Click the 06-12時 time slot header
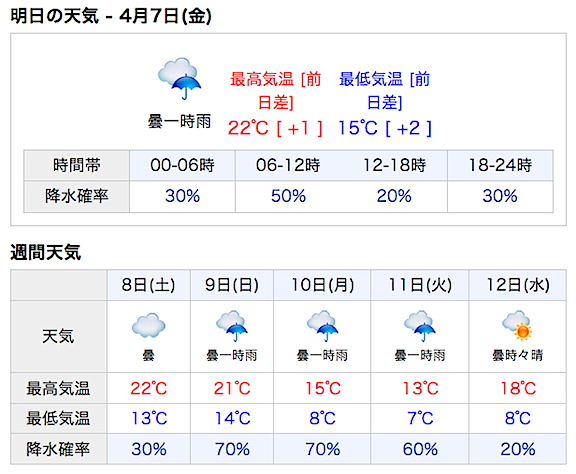Screen dimensions: 576x474 coord(288,165)
